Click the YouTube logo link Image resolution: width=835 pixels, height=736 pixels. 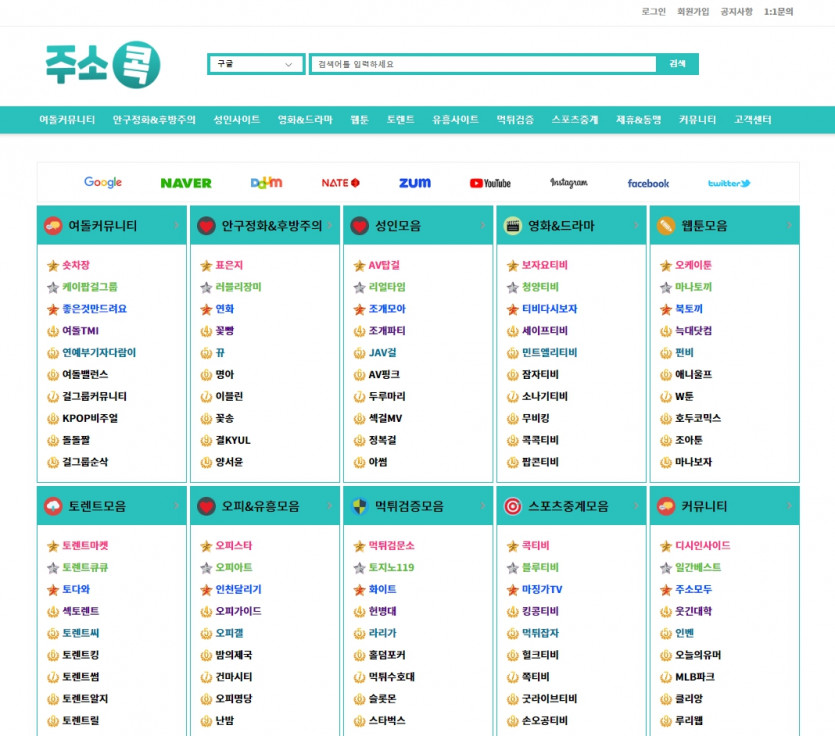pyautogui.click(x=490, y=183)
